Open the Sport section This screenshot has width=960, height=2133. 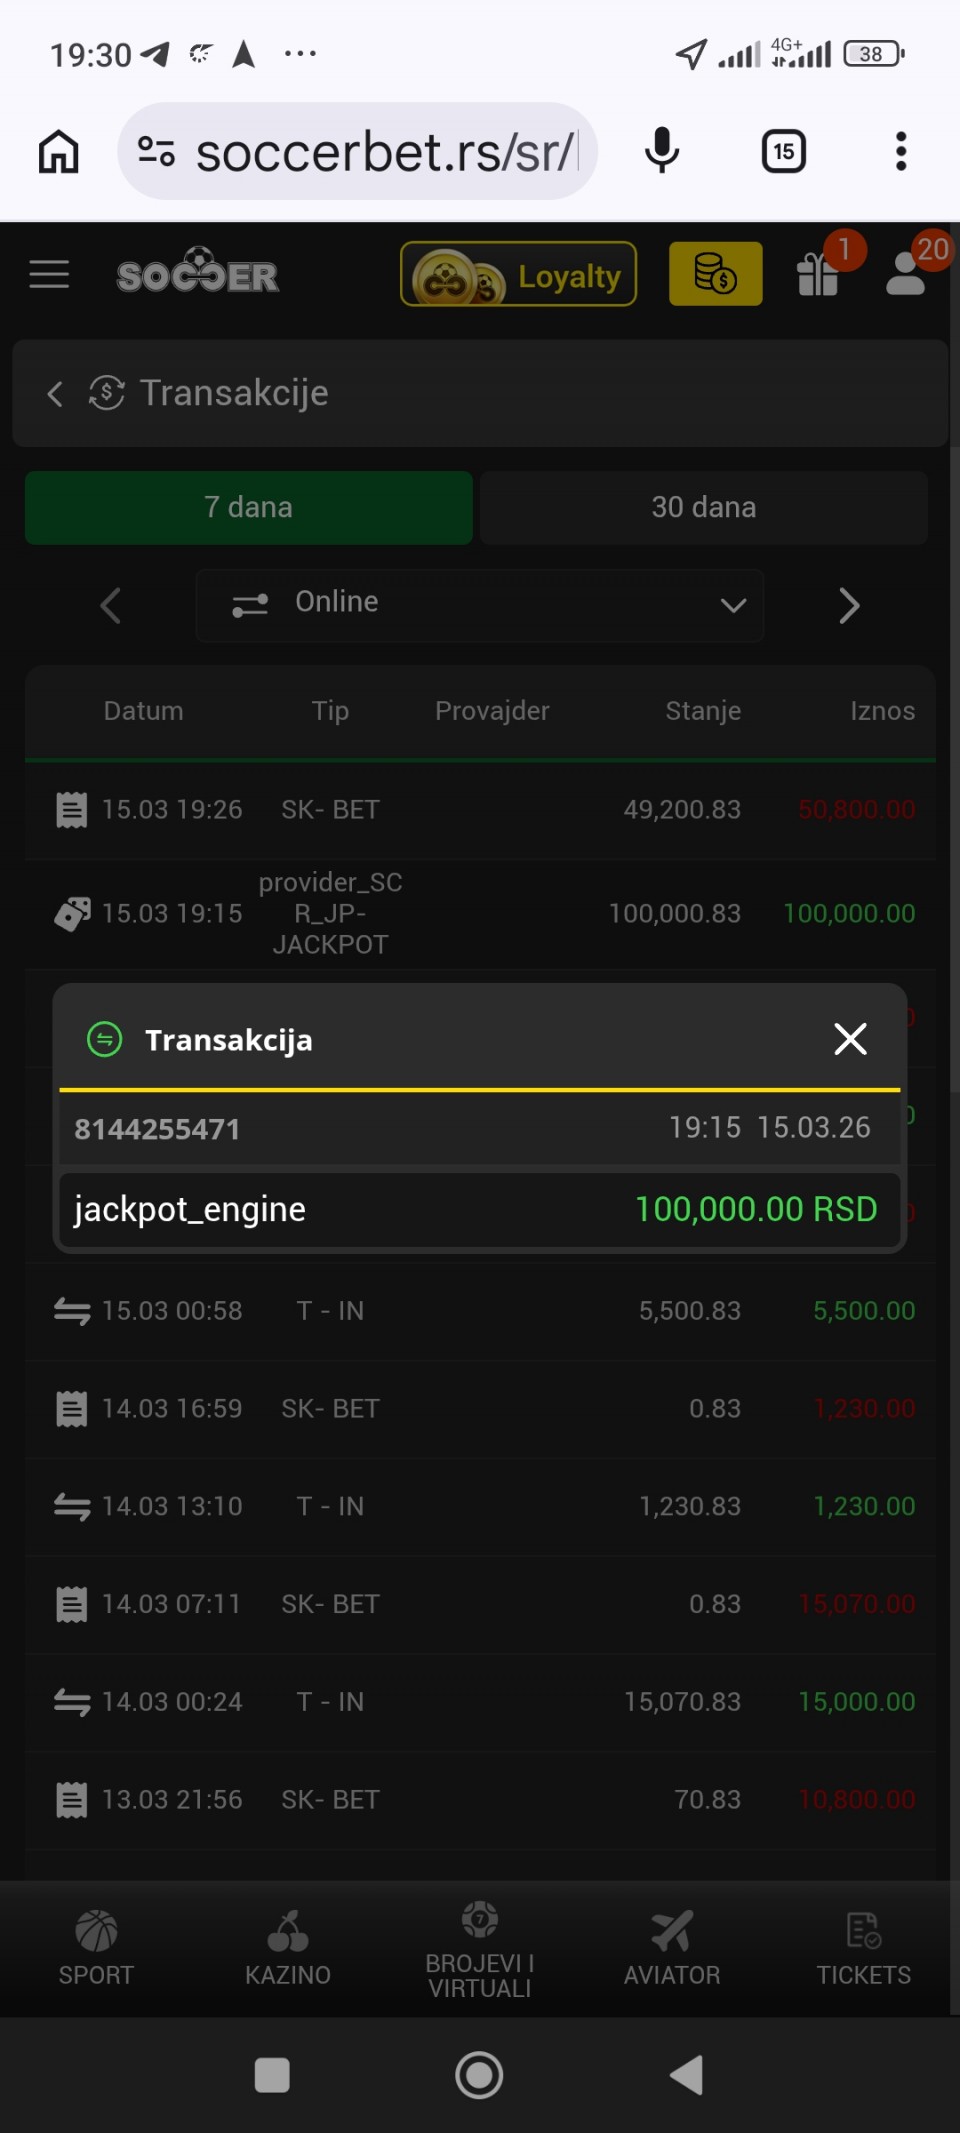click(x=96, y=1946)
